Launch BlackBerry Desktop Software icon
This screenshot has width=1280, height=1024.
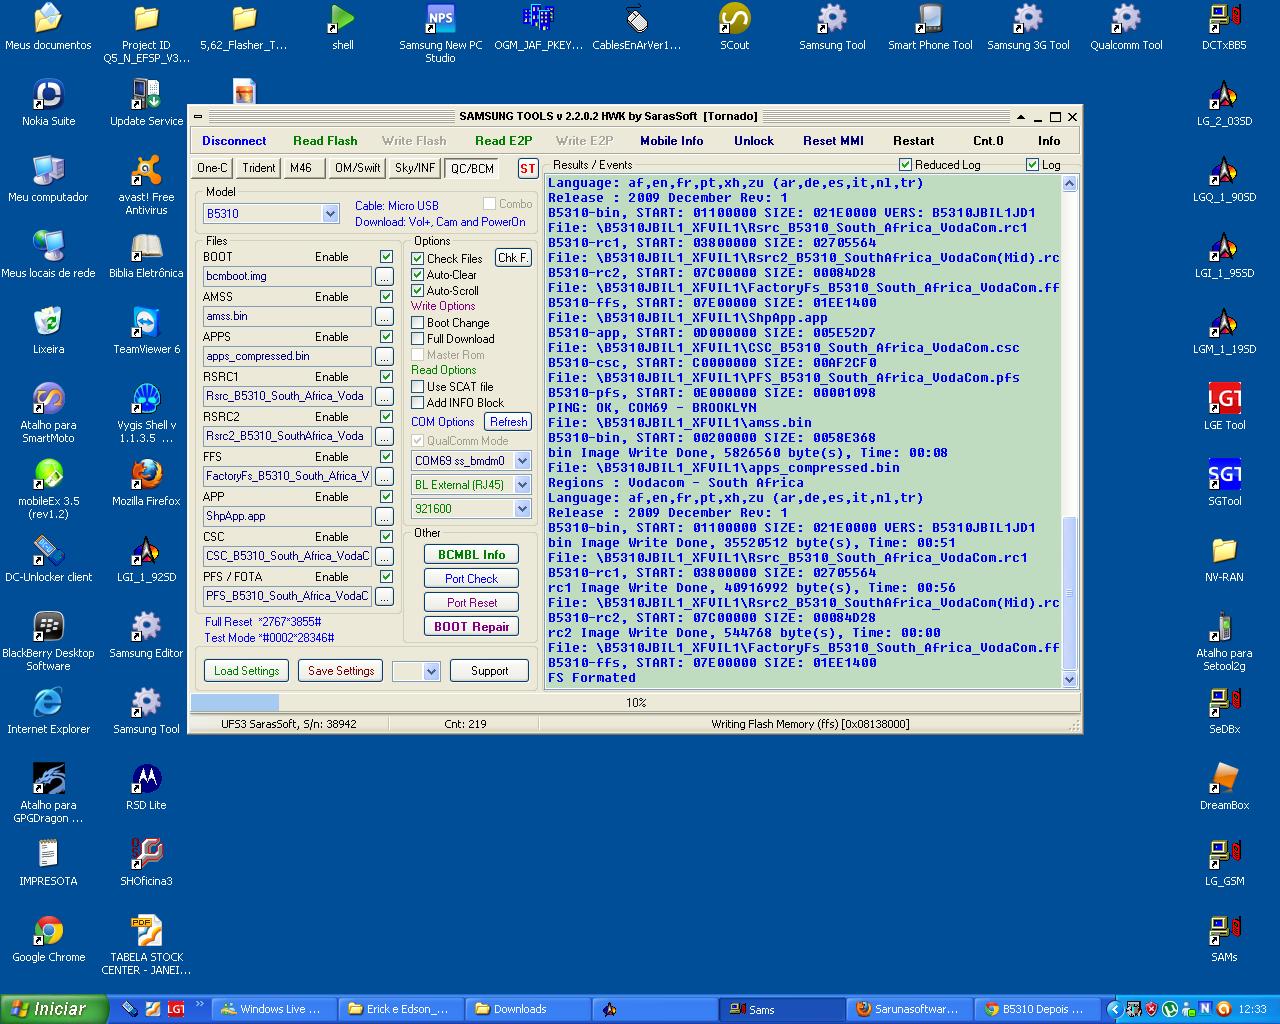click(x=48, y=641)
